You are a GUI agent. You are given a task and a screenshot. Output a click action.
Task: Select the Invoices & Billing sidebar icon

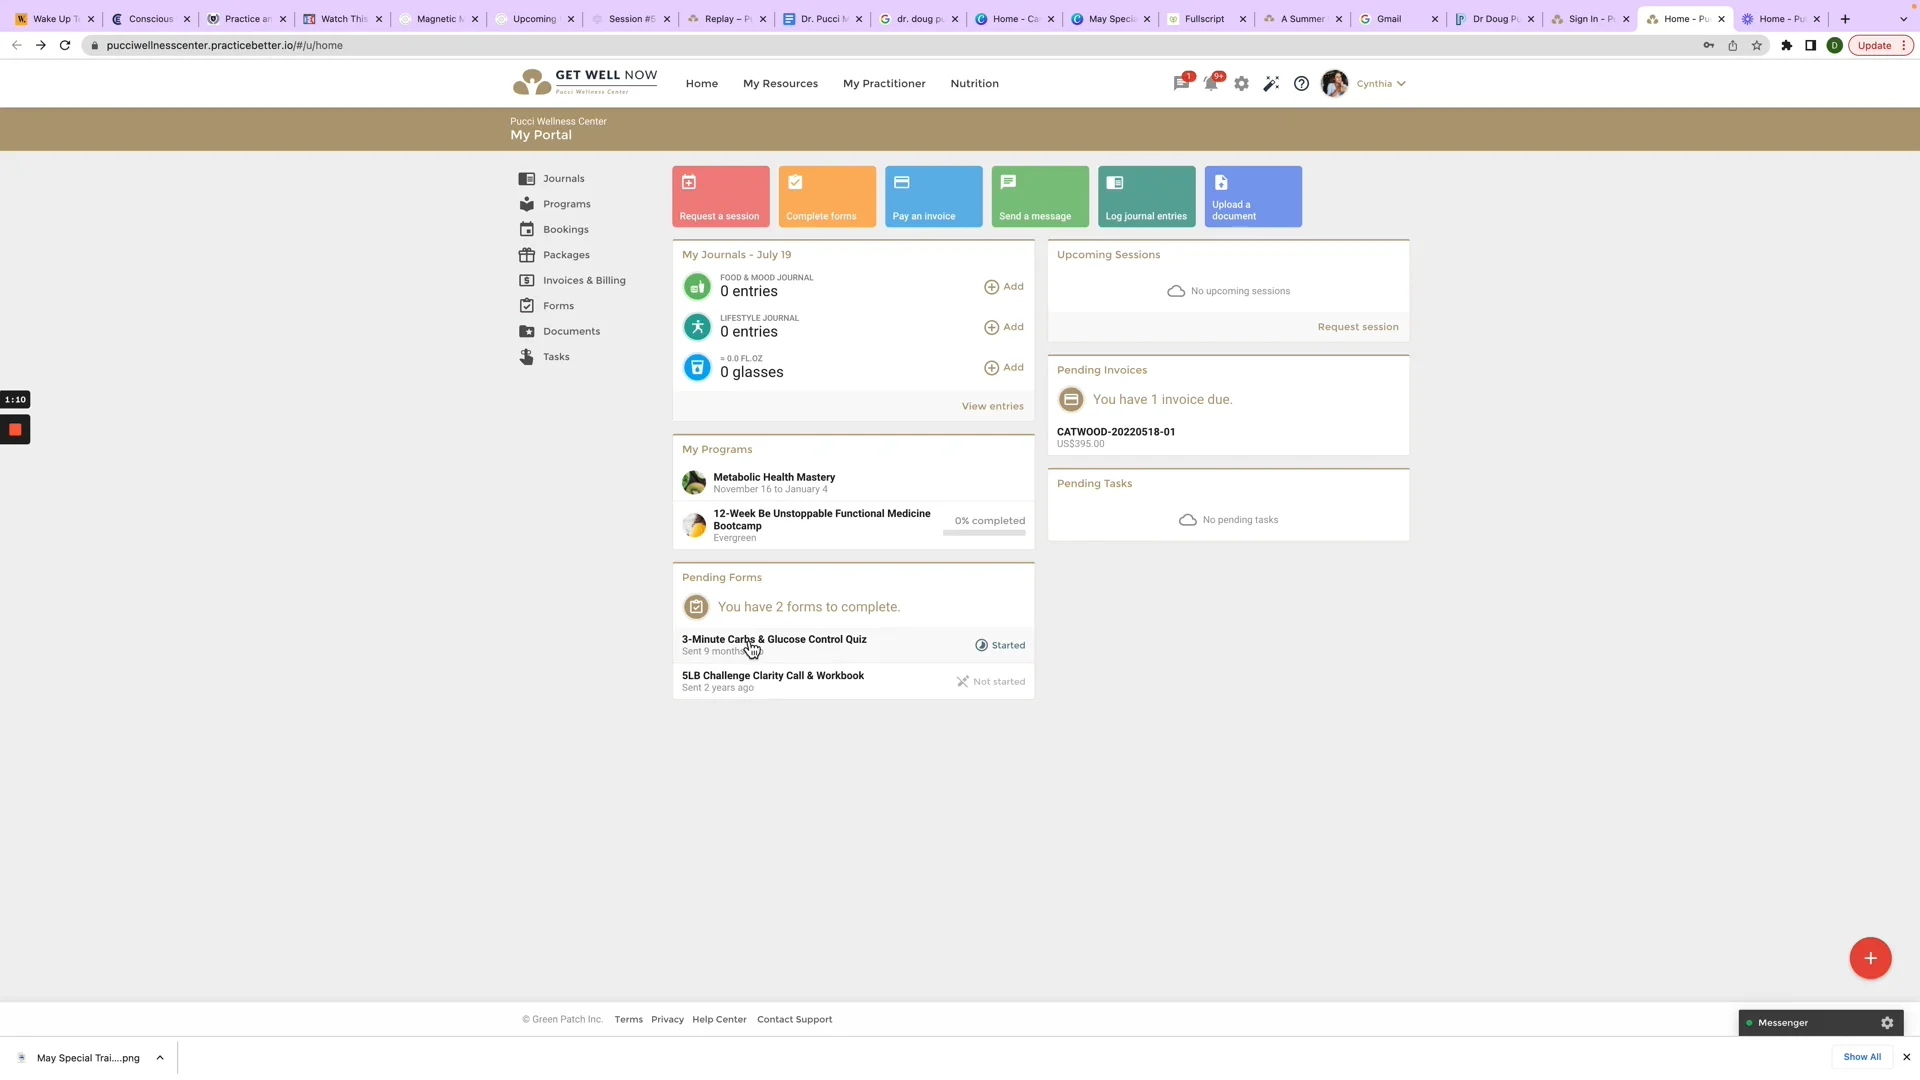coord(527,281)
